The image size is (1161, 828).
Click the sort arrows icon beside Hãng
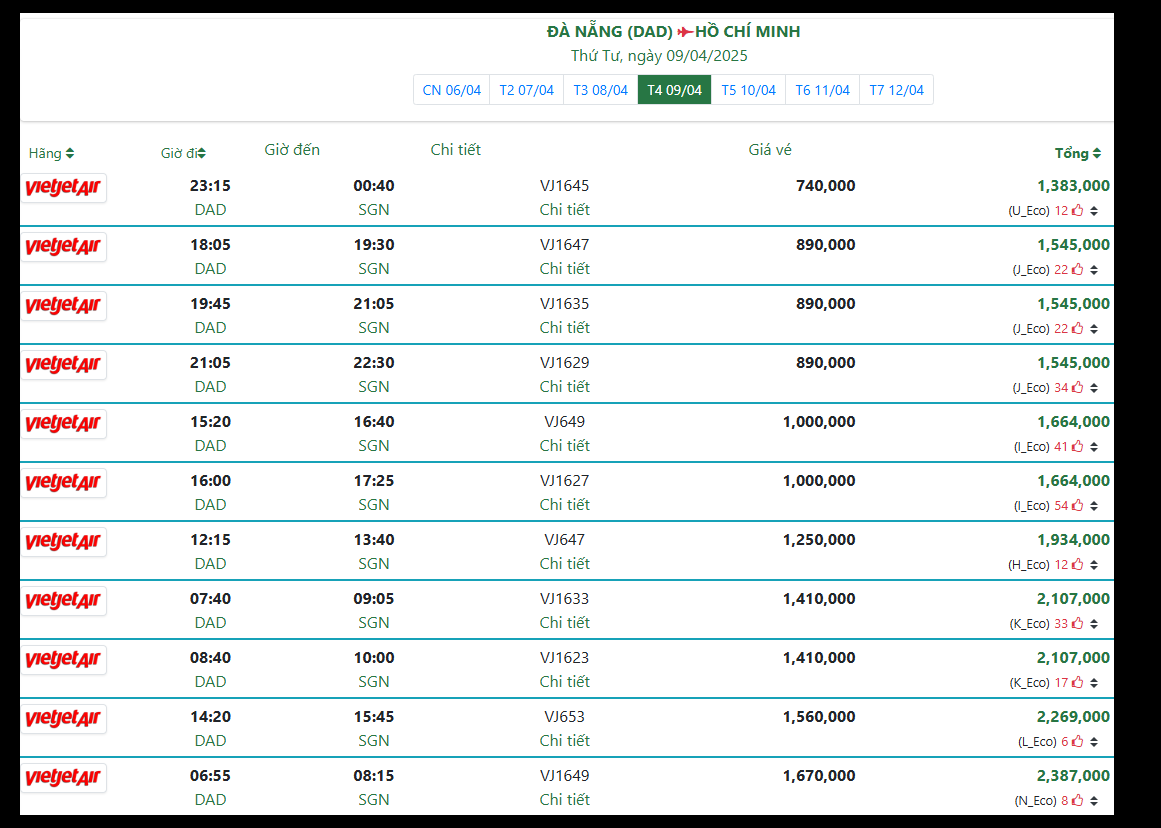[x=70, y=154]
